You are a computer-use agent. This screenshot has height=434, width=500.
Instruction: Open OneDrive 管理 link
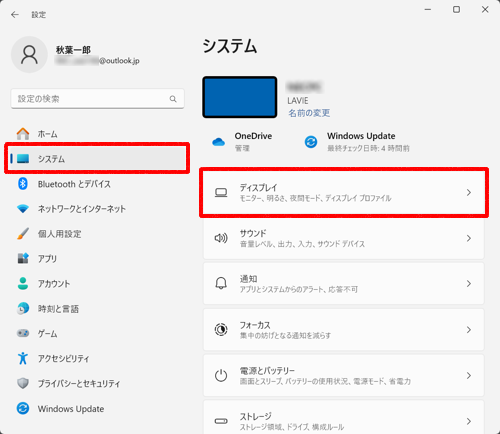[x=242, y=148]
